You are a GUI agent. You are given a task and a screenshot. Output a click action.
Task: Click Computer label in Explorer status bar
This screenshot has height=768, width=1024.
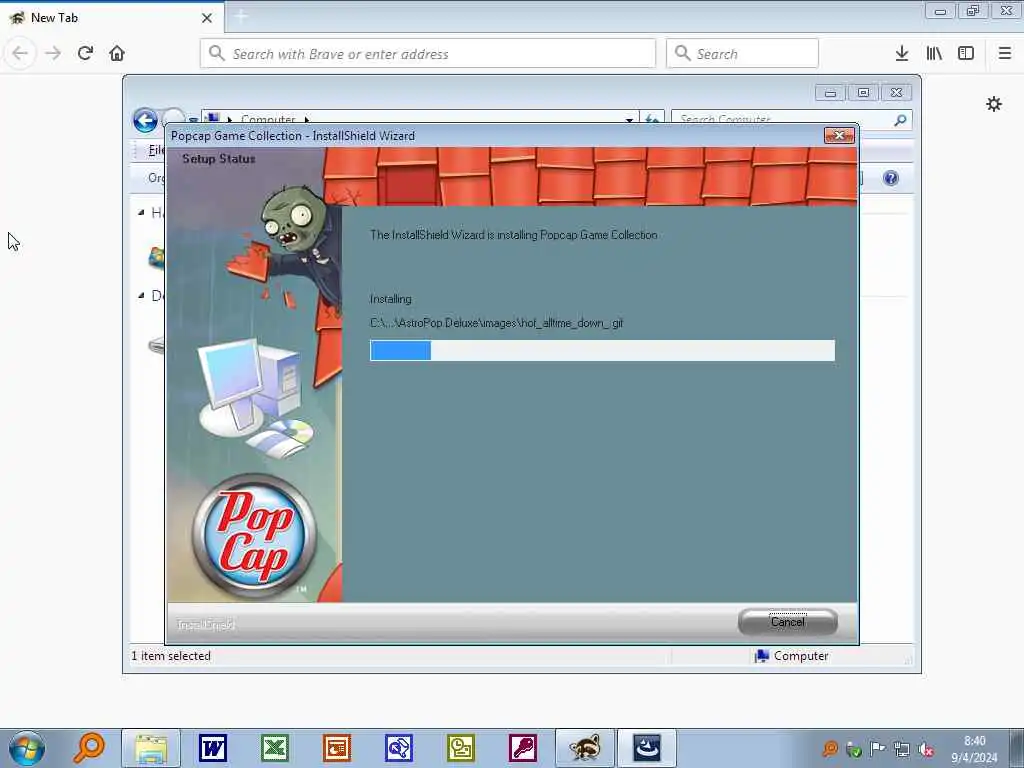[x=801, y=656]
